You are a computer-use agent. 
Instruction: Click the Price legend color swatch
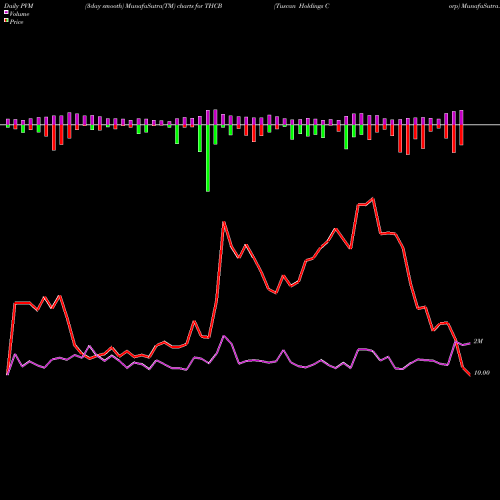pyautogui.click(x=6, y=21)
